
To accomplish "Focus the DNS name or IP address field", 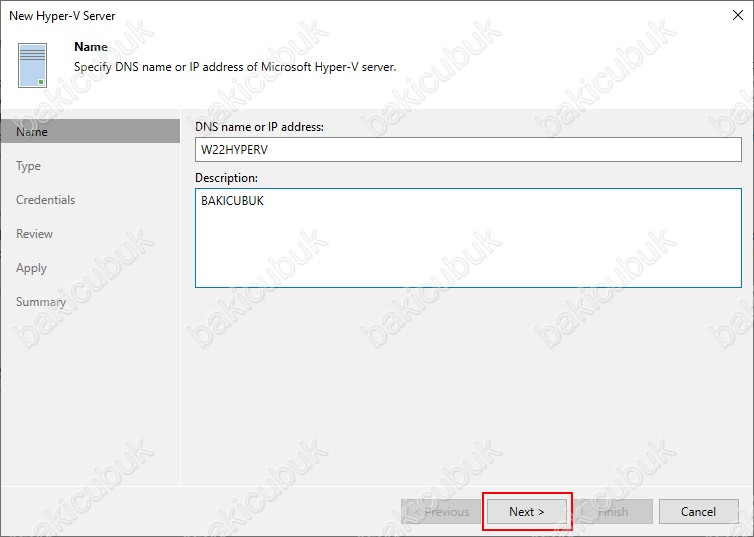I will pyautogui.click(x=468, y=150).
